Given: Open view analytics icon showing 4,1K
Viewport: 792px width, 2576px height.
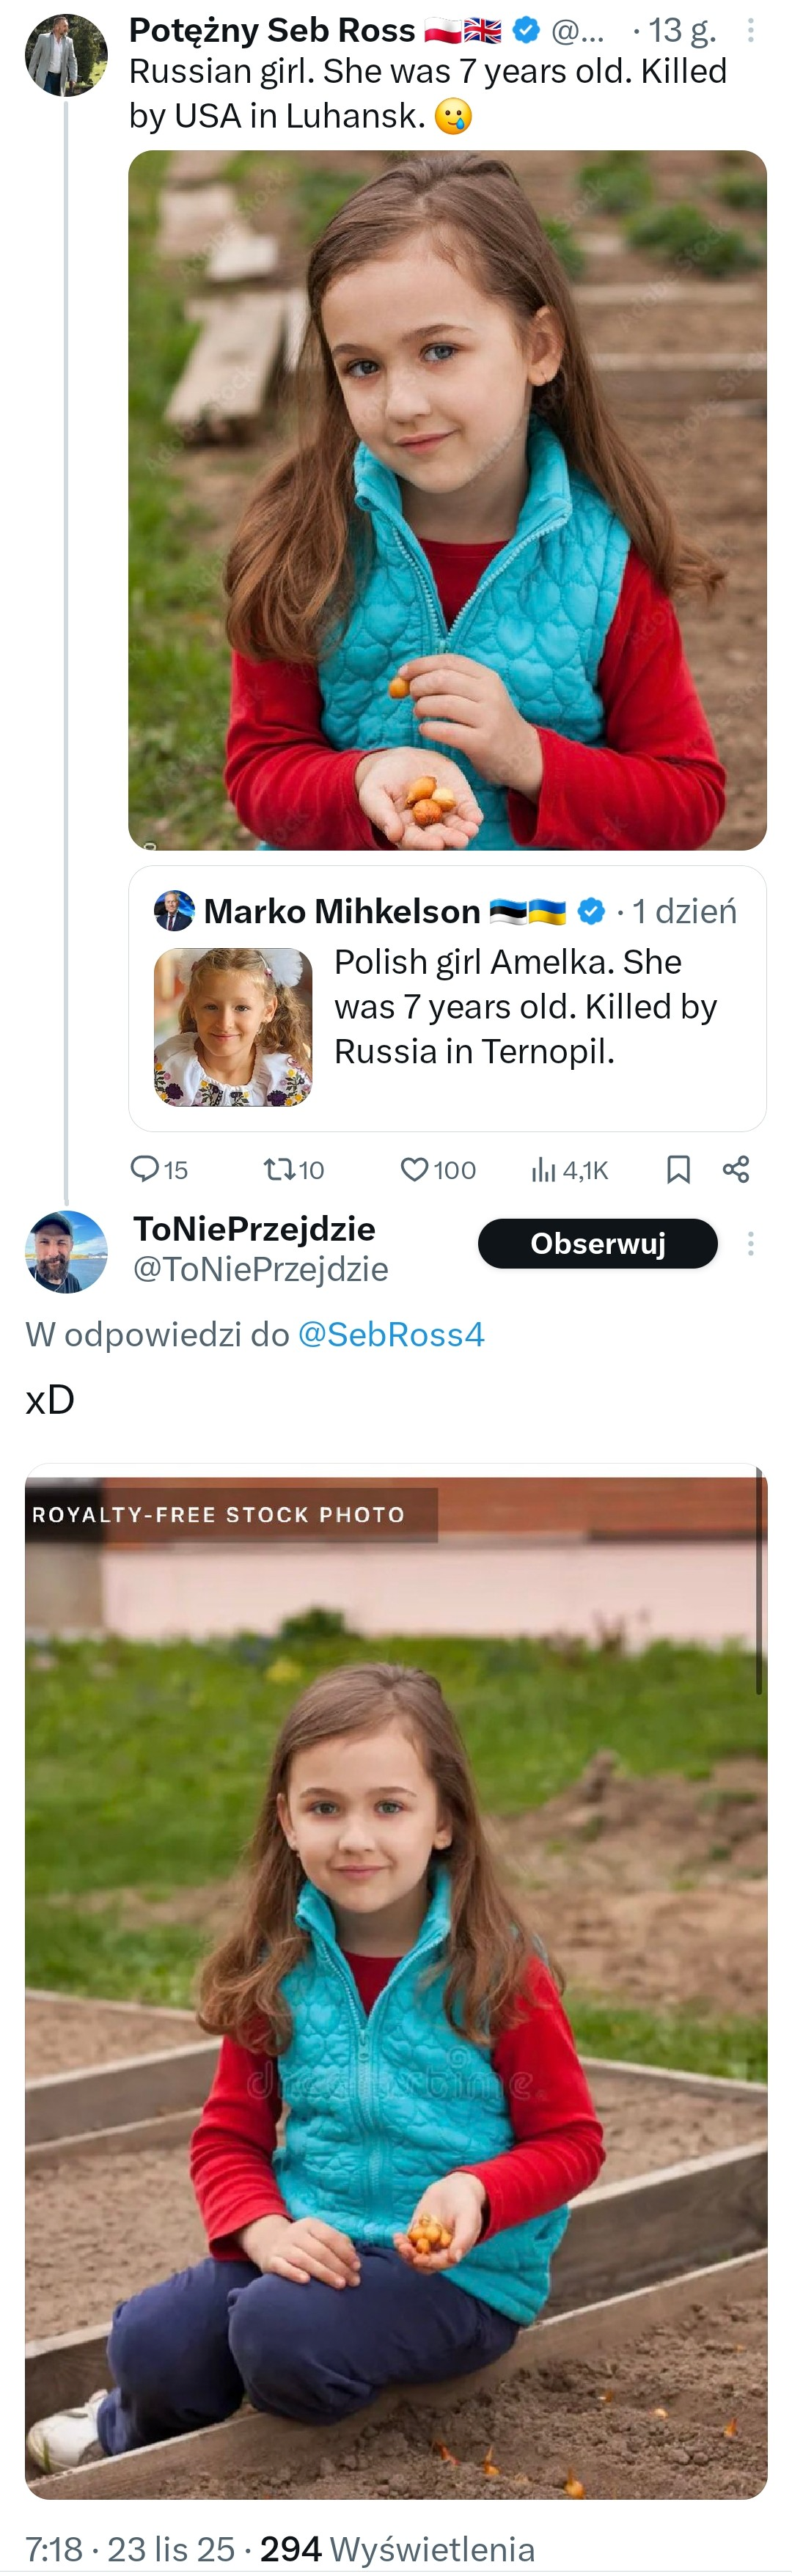Looking at the screenshot, I should pos(543,1169).
